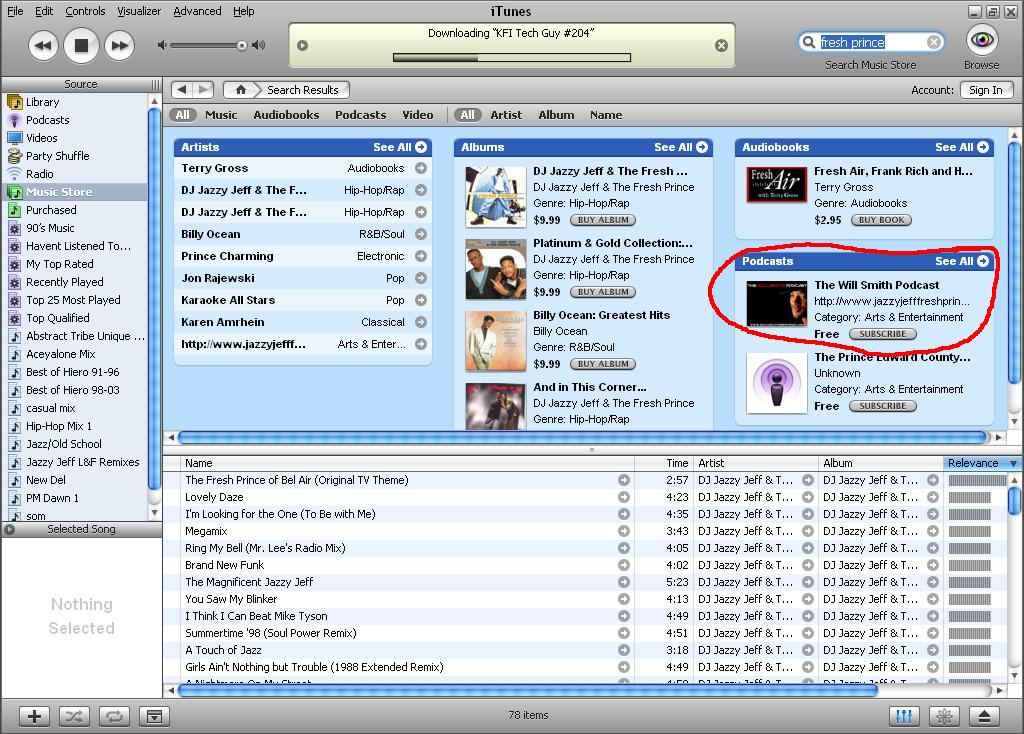Buy Billy Ocean: Greatest Hits album

(603, 364)
